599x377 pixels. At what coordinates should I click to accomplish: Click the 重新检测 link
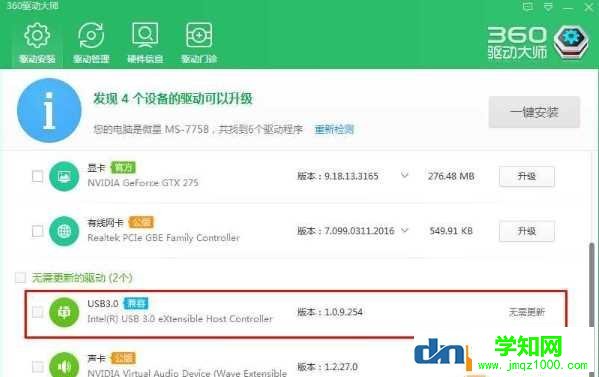(x=334, y=129)
